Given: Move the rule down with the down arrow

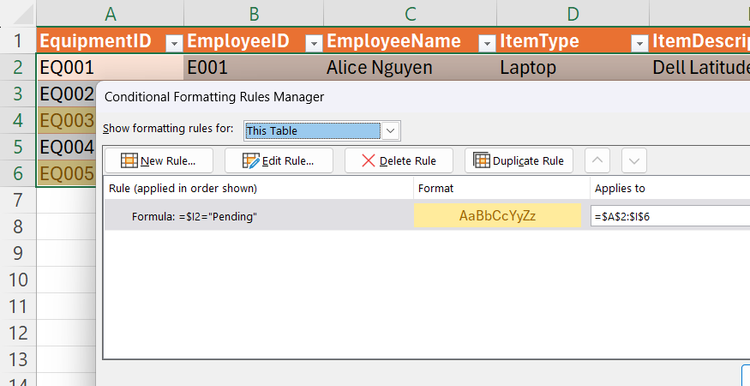Looking at the screenshot, I should point(634,161).
